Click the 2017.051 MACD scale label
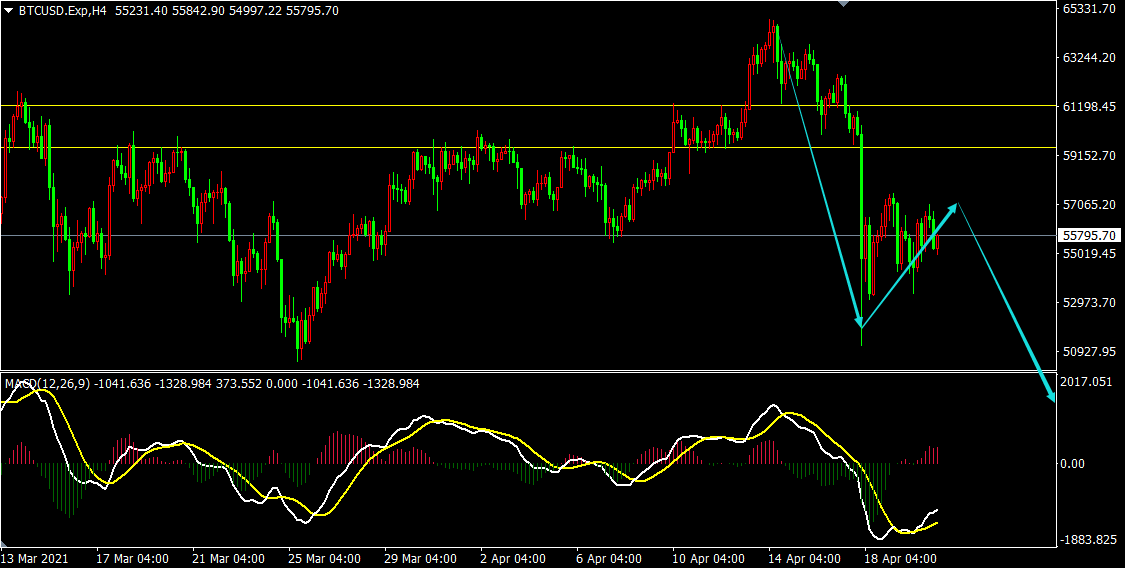 (x=1088, y=382)
